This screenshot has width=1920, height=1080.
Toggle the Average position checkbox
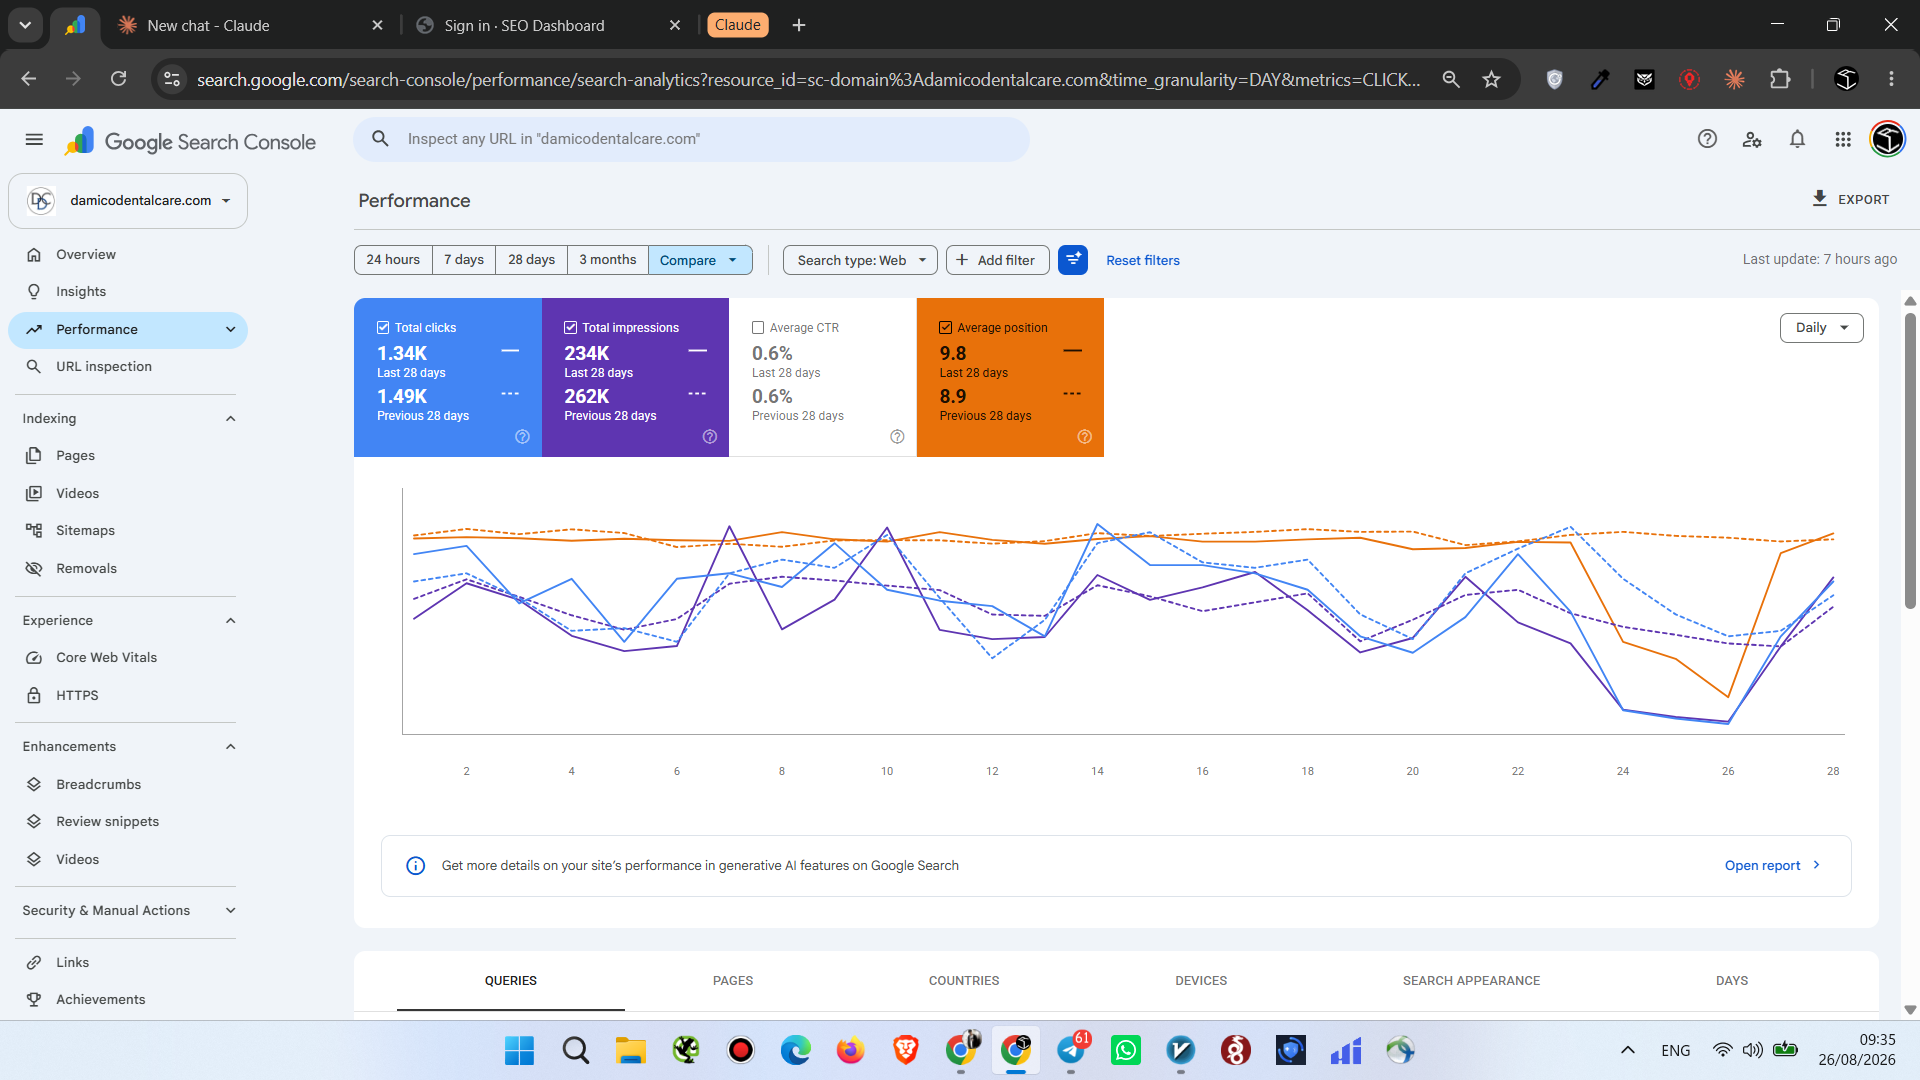(x=946, y=328)
